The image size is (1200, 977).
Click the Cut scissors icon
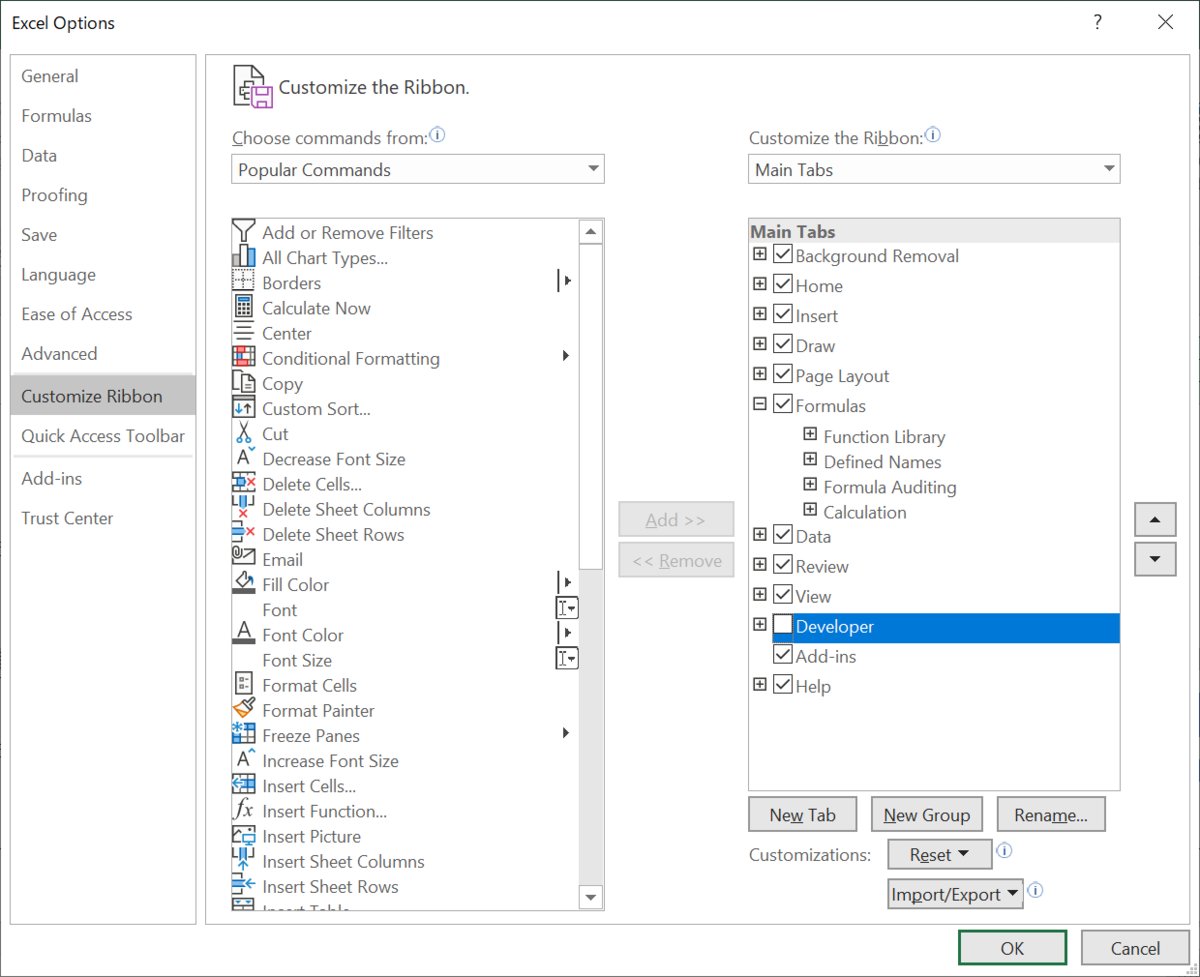tap(244, 433)
